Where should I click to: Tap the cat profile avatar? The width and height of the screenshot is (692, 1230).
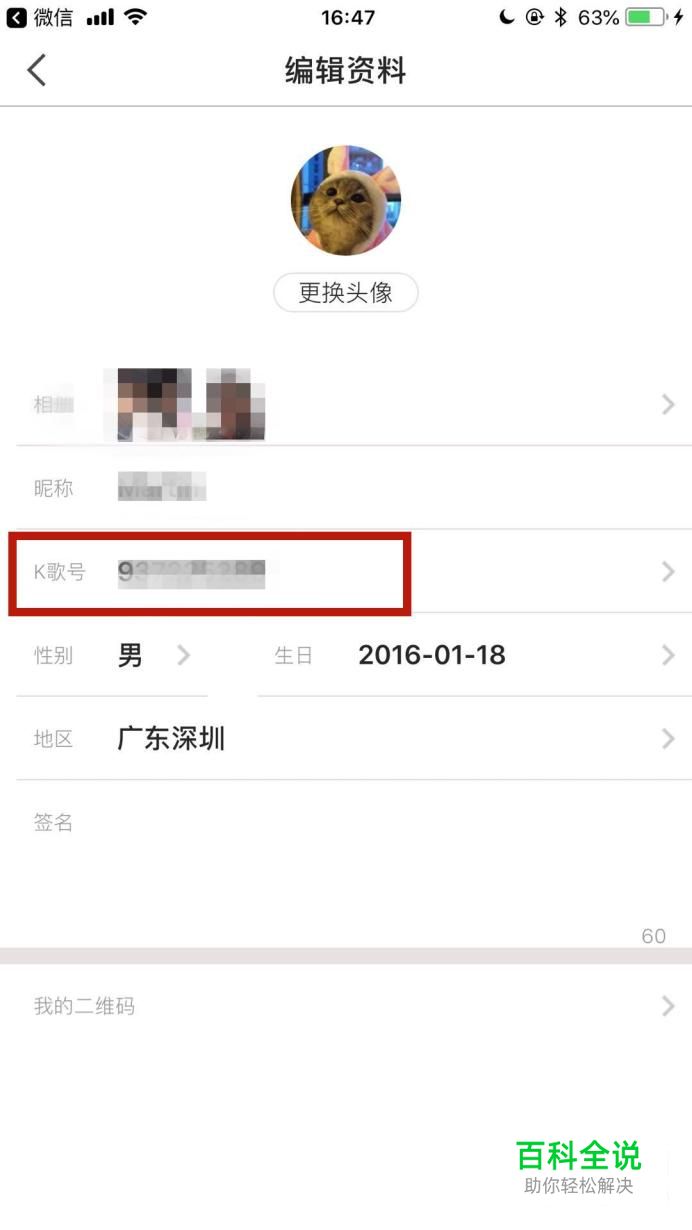pyautogui.click(x=345, y=200)
